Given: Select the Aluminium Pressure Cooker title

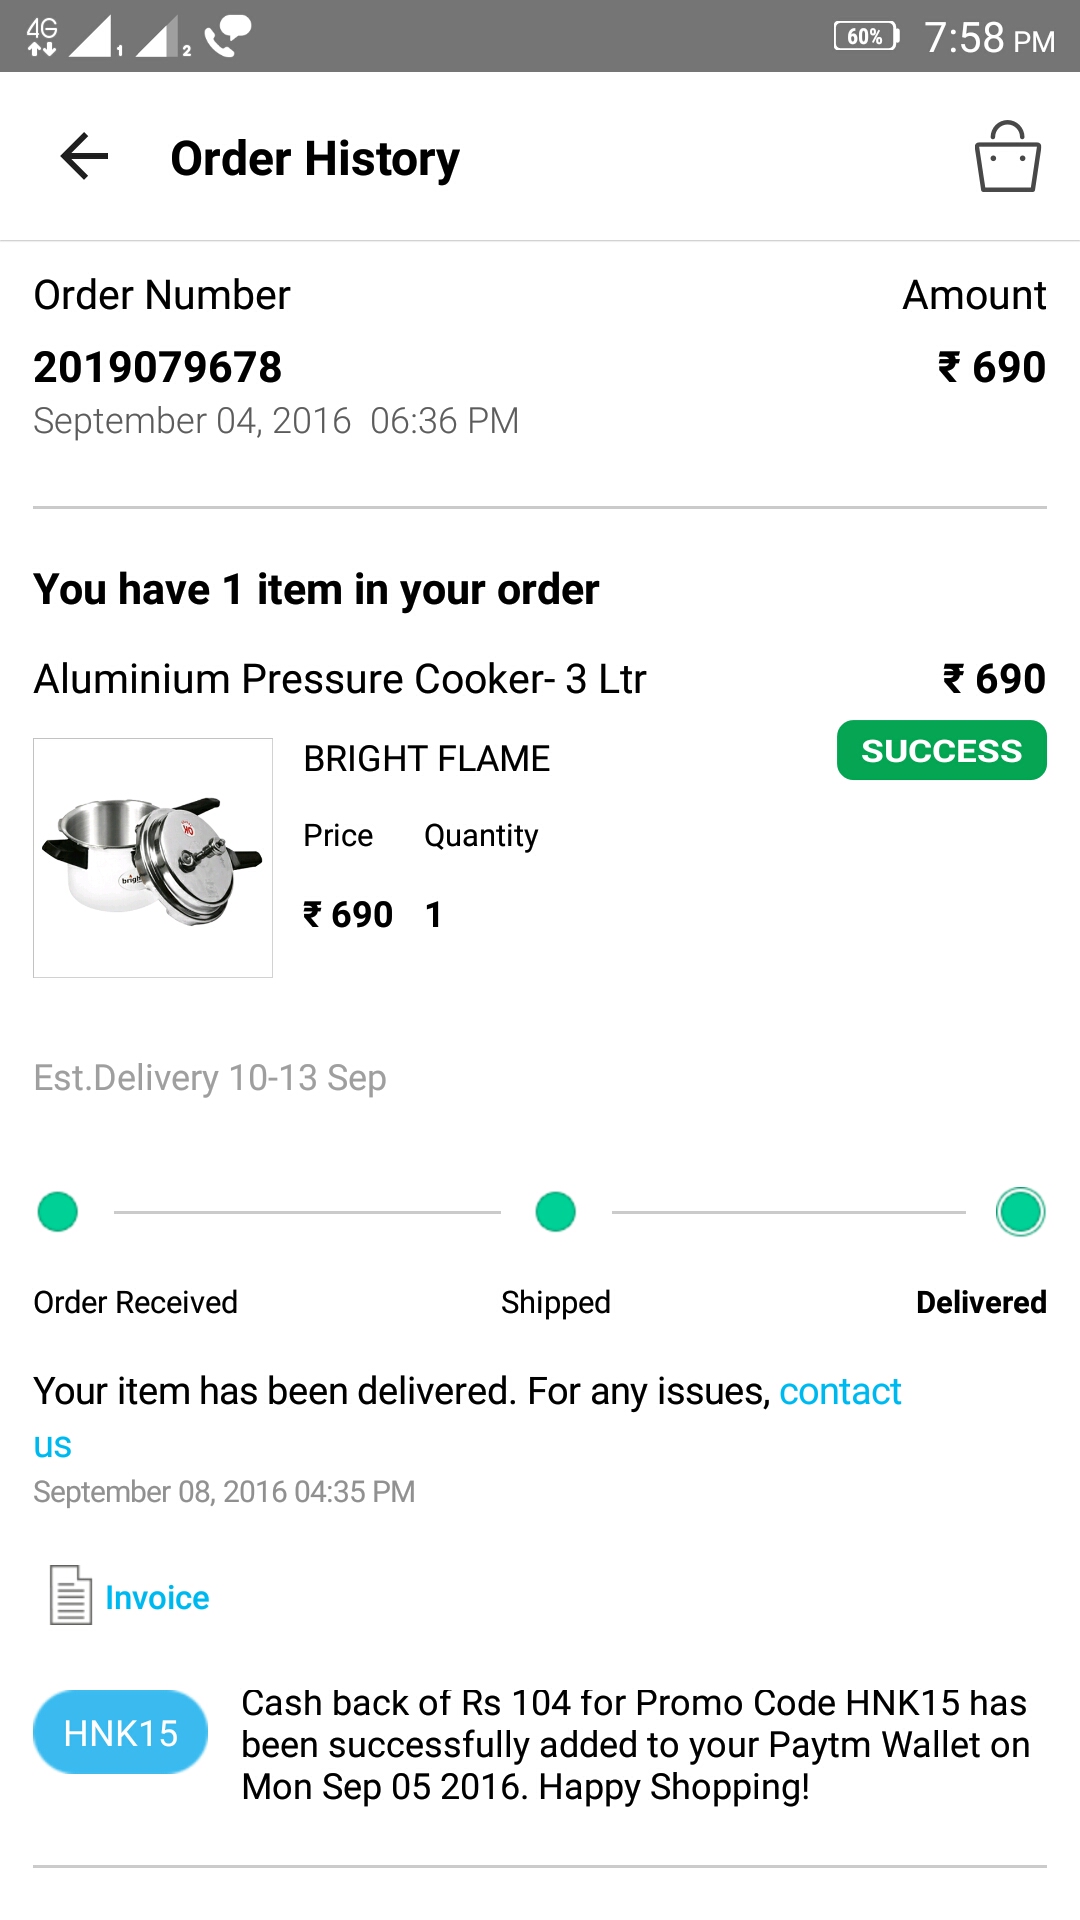Looking at the screenshot, I should [340, 679].
